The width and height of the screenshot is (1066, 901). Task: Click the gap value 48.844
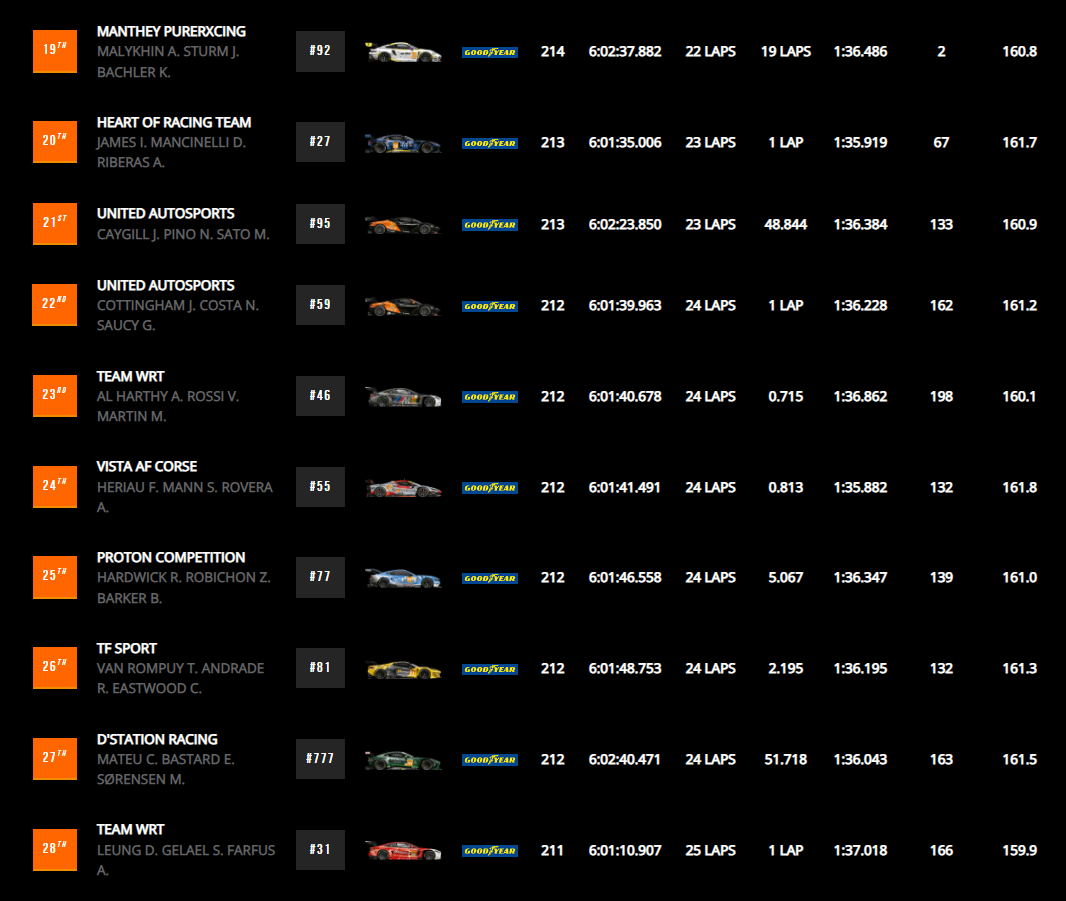tap(785, 224)
